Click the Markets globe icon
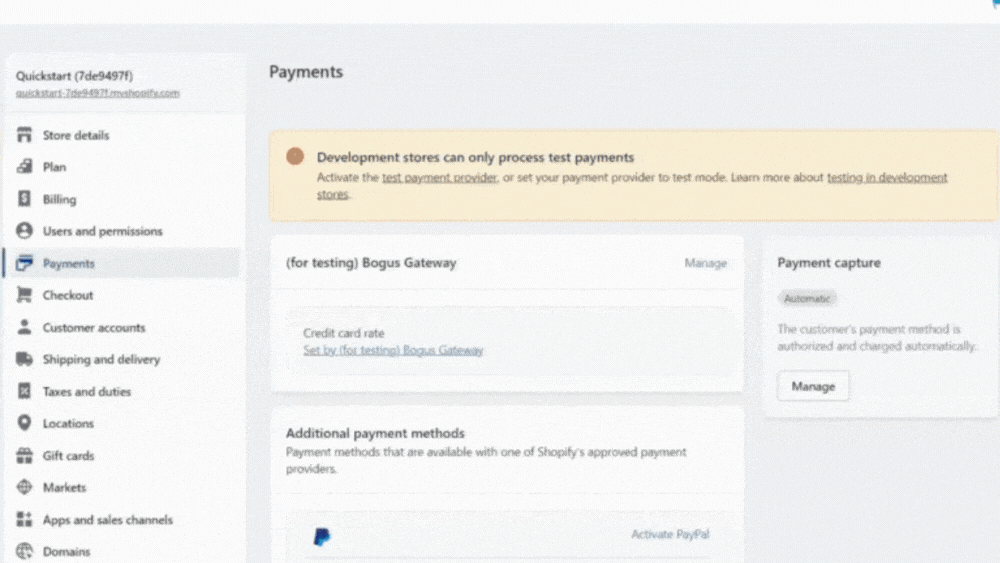This screenshot has height=563, width=1000. coord(24,487)
